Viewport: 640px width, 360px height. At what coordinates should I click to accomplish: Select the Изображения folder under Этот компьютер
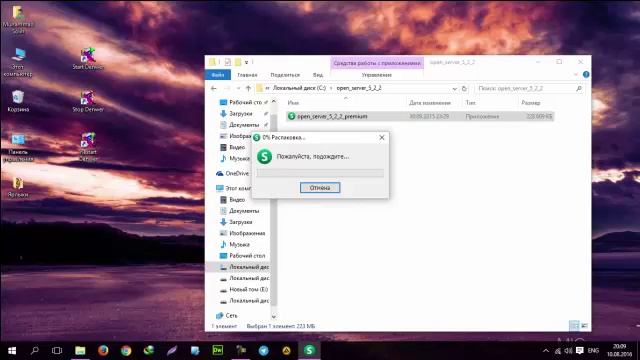(x=247, y=233)
